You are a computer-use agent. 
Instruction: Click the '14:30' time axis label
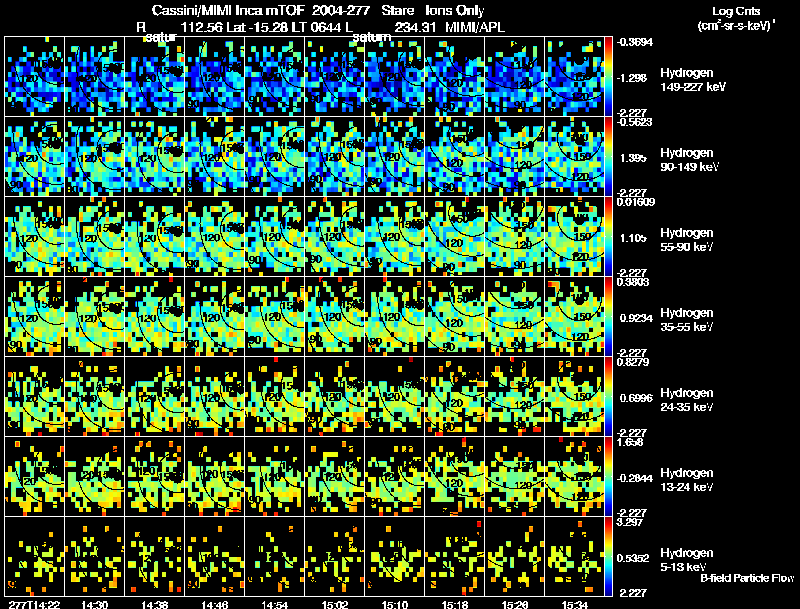94,604
